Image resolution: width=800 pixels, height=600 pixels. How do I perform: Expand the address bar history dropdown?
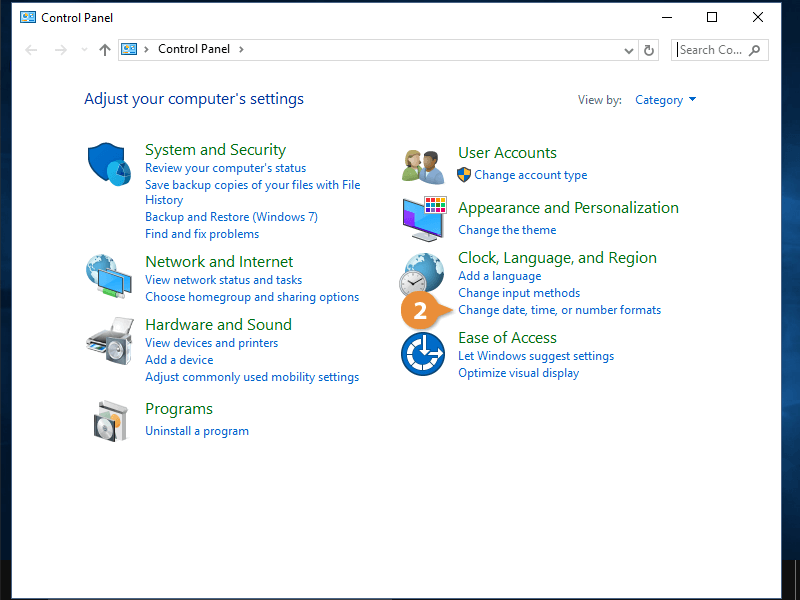point(628,50)
